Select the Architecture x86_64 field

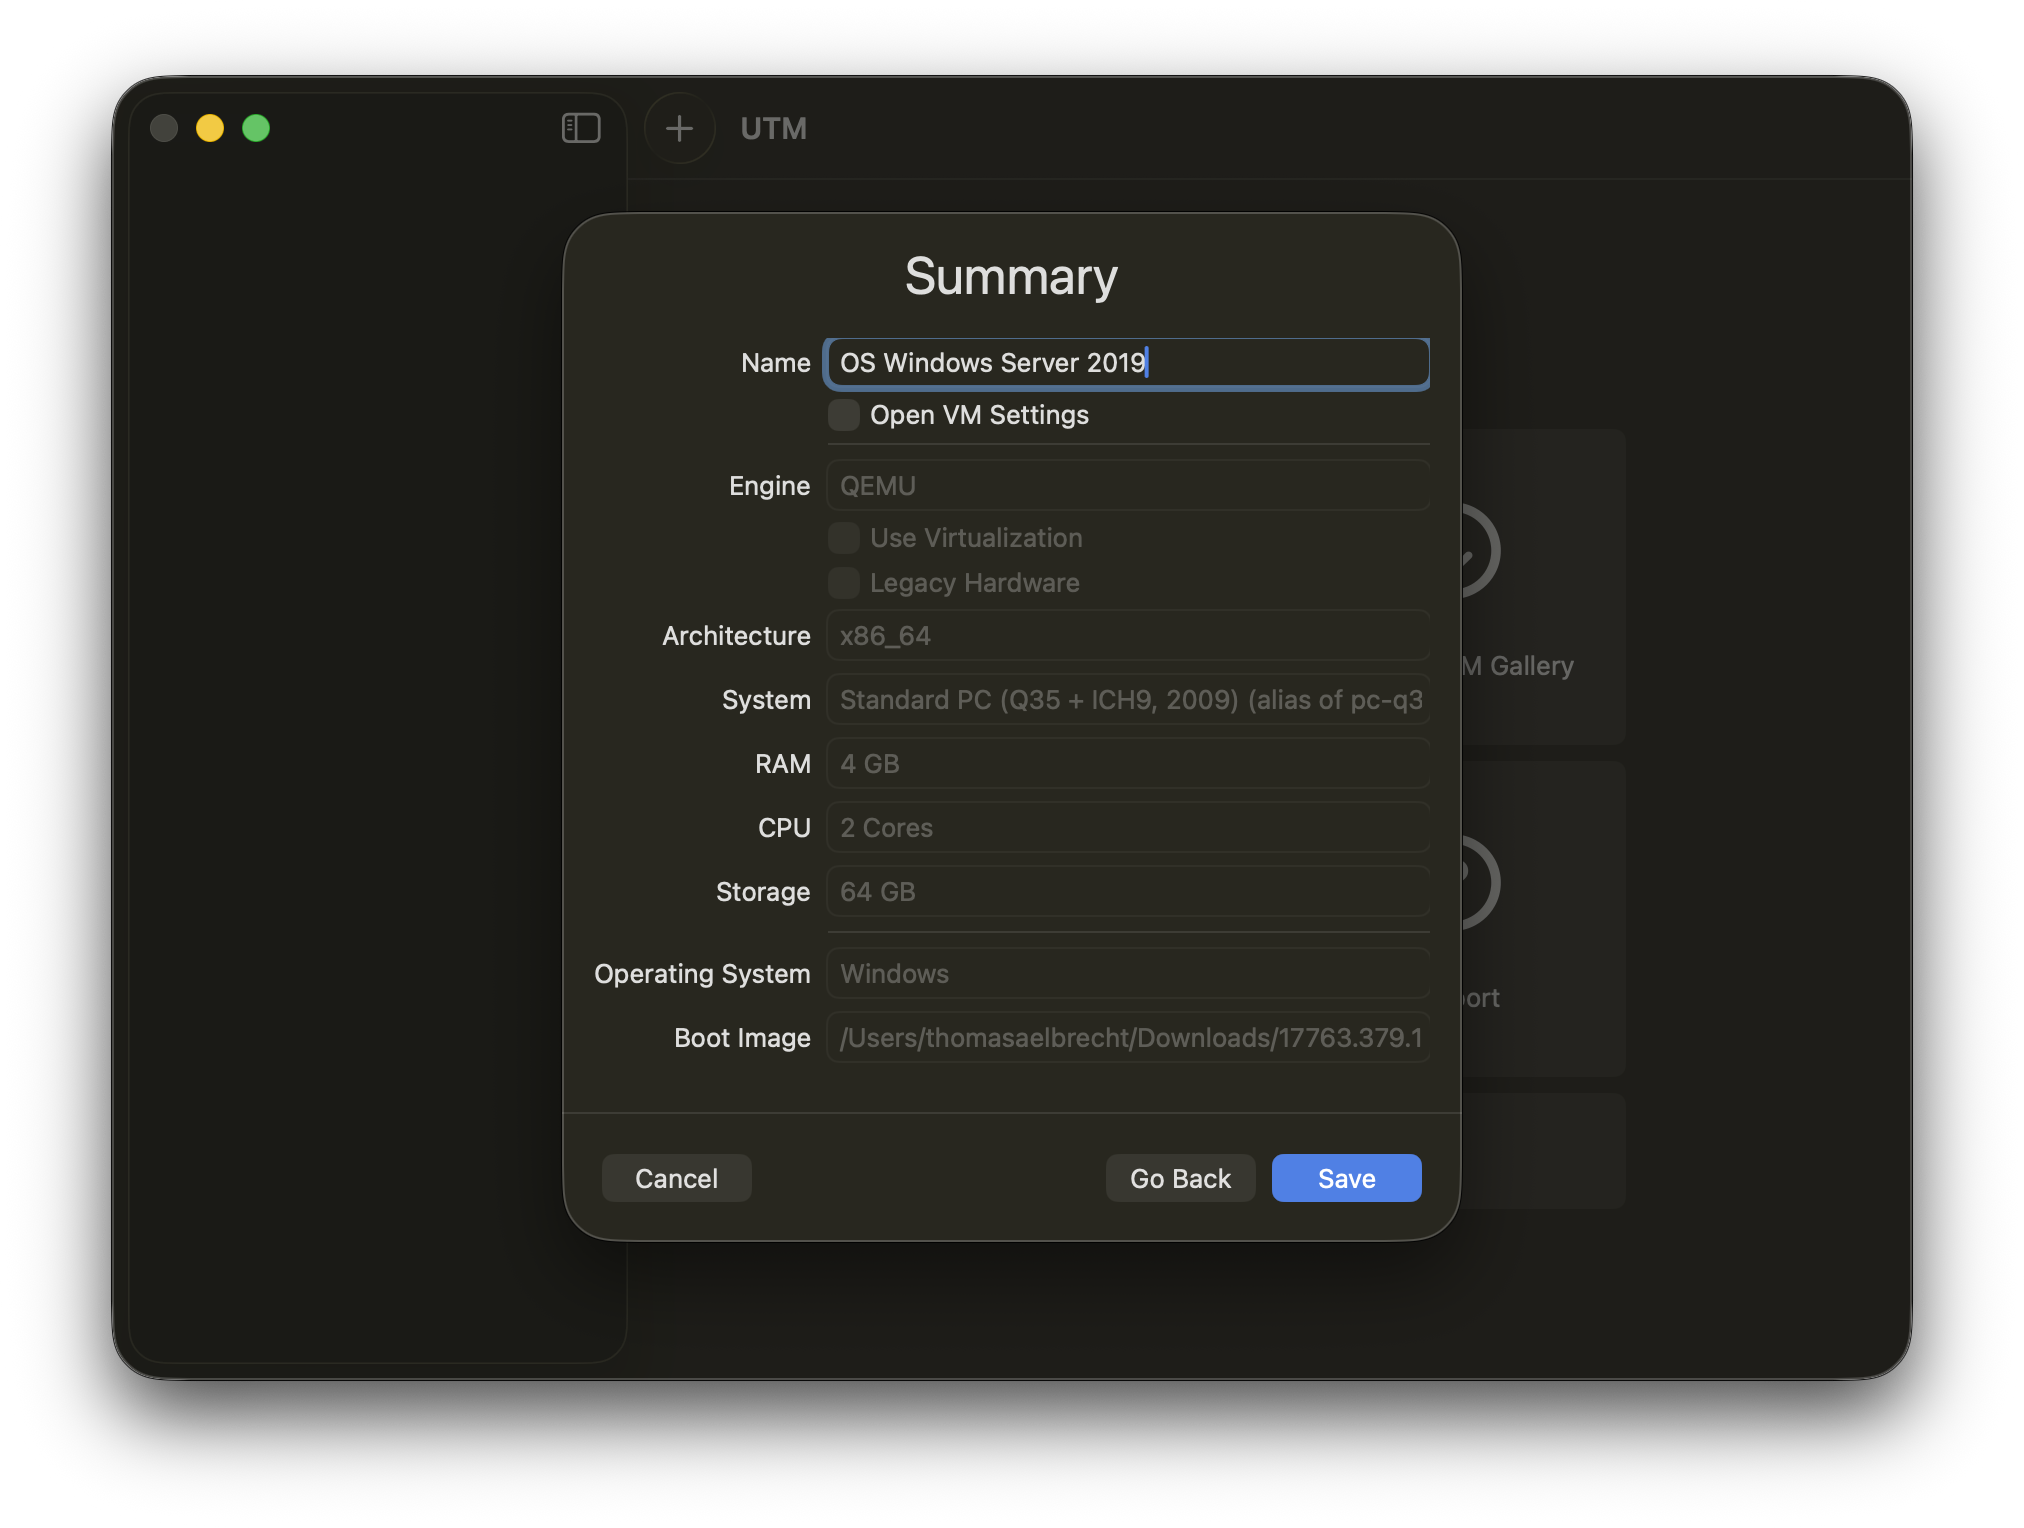tap(1126, 635)
